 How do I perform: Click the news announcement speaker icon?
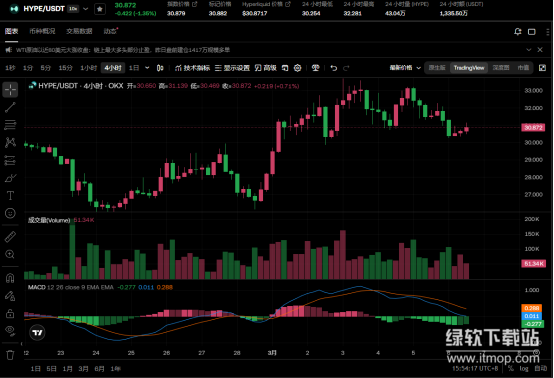coord(9,50)
